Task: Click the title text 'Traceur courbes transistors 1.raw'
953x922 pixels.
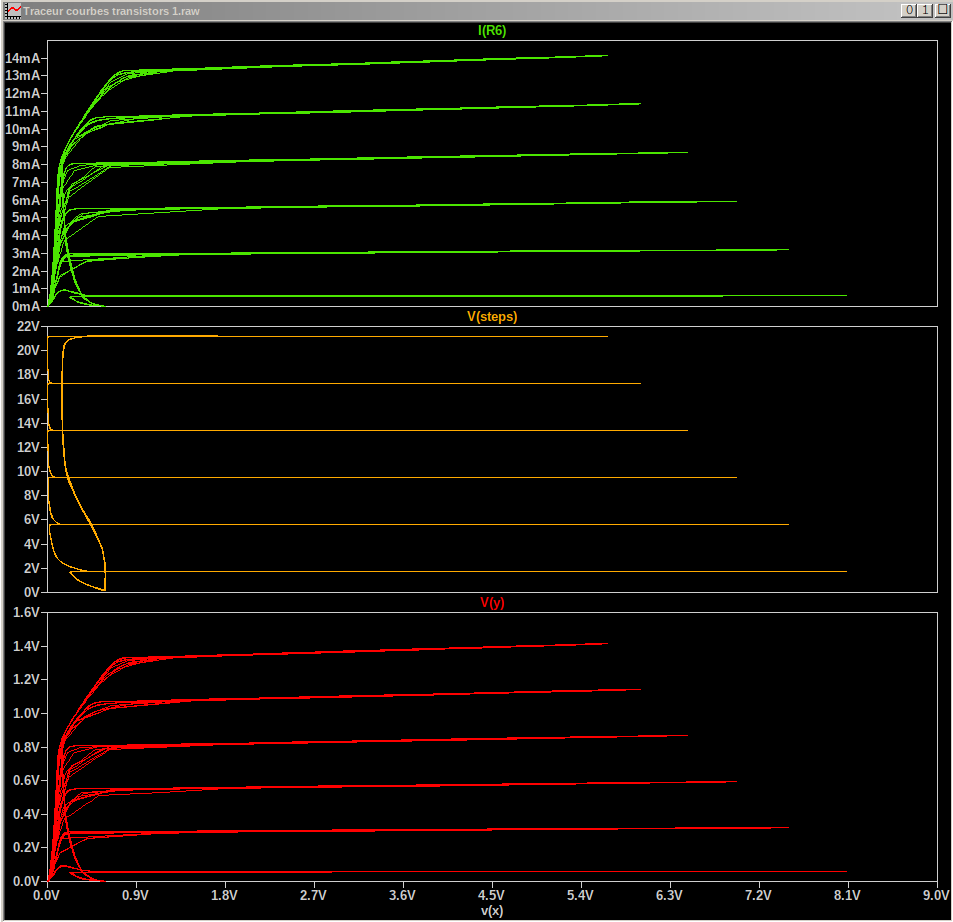Action: [x=111, y=11]
